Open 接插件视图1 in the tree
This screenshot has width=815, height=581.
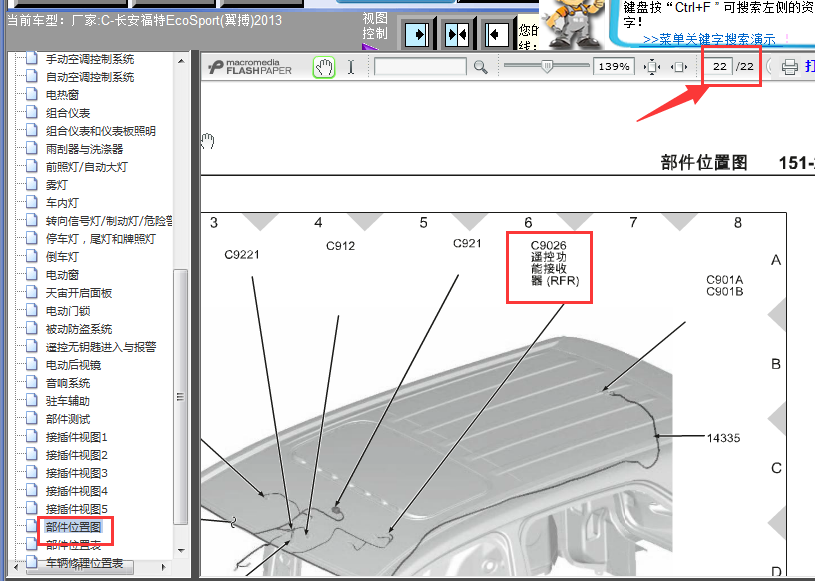coord(76,437)
